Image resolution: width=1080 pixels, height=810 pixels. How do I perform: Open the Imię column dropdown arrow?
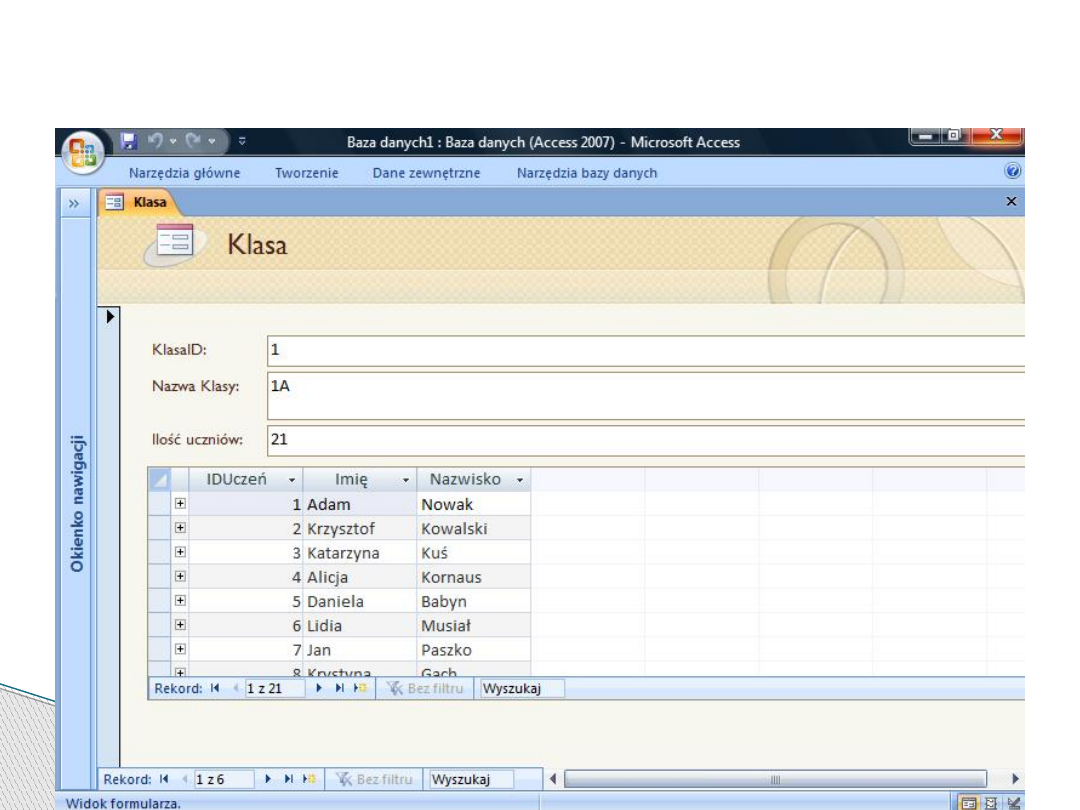click(x=406, y=480)
